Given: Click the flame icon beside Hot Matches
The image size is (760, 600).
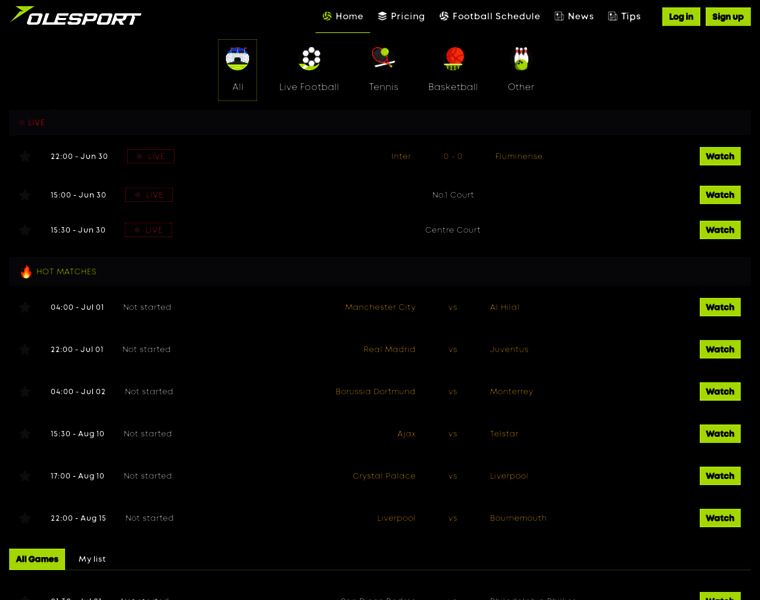Looking at the screenshot, I should (x=26, y=271).
